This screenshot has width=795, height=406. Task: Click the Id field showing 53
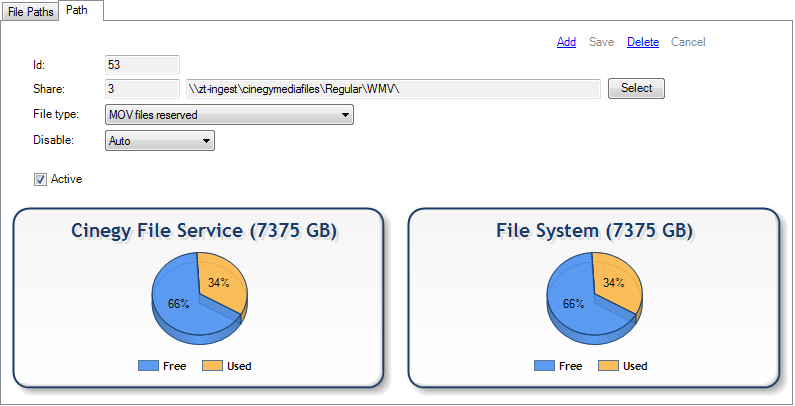coord(142,65)
